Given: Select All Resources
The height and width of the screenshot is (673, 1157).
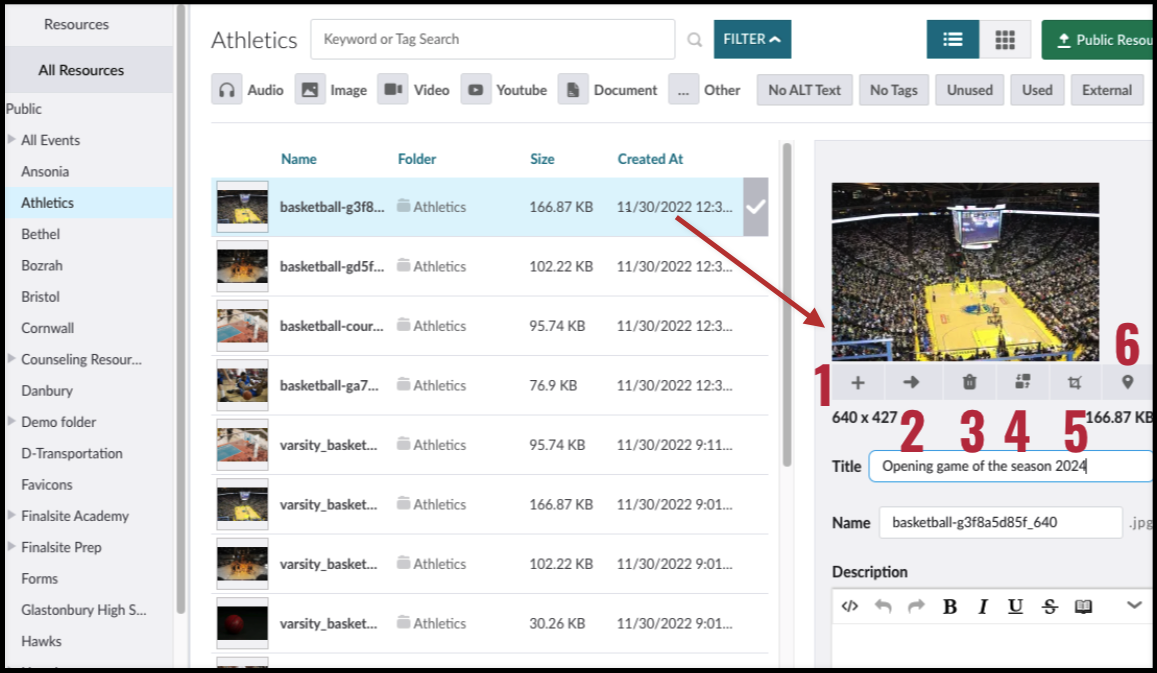Looking at the screenshot, I should click(x=81, y=70).
